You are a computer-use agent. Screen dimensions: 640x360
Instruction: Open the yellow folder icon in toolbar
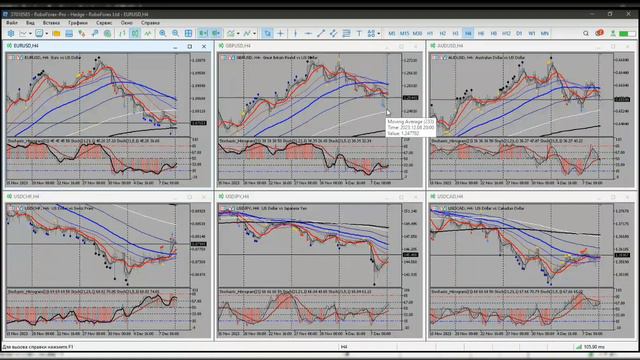click(56, 33)
